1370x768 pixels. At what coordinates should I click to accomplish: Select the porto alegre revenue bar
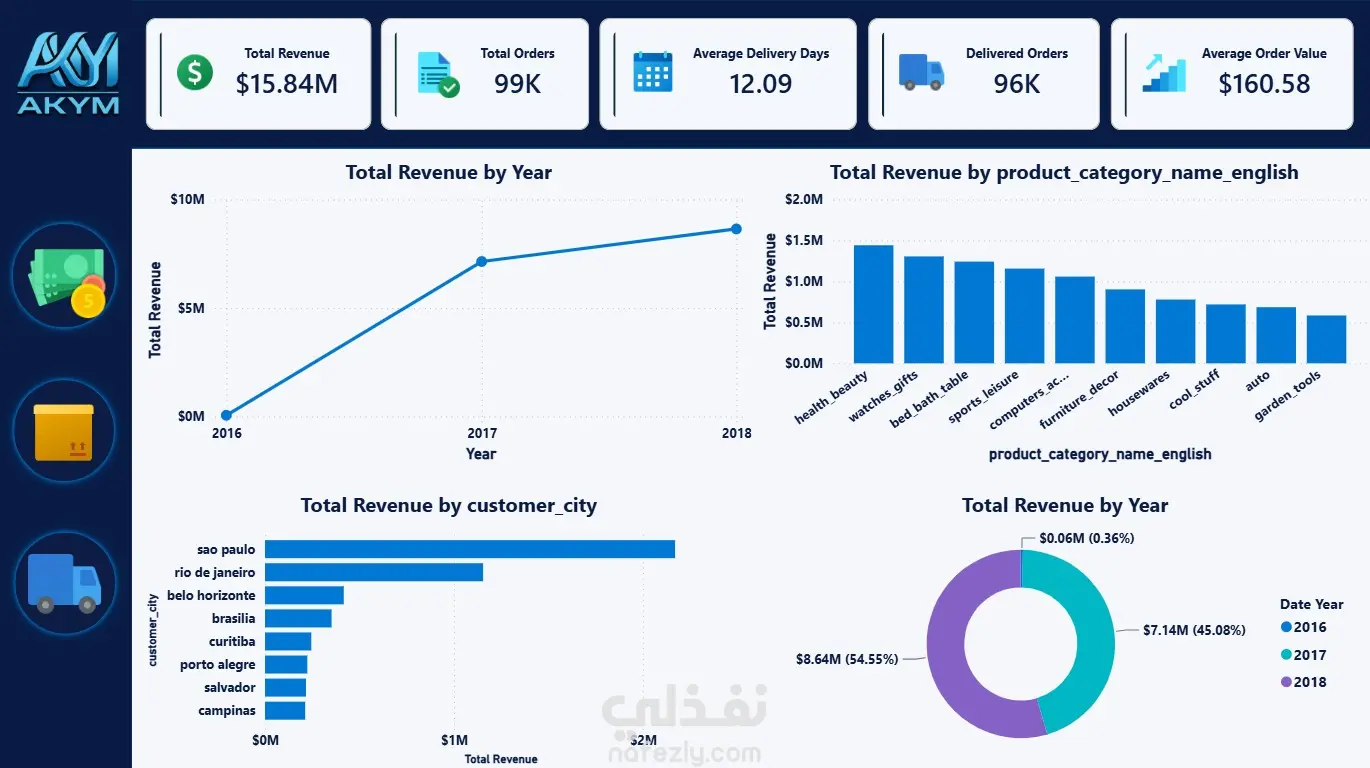click(286, 664)
